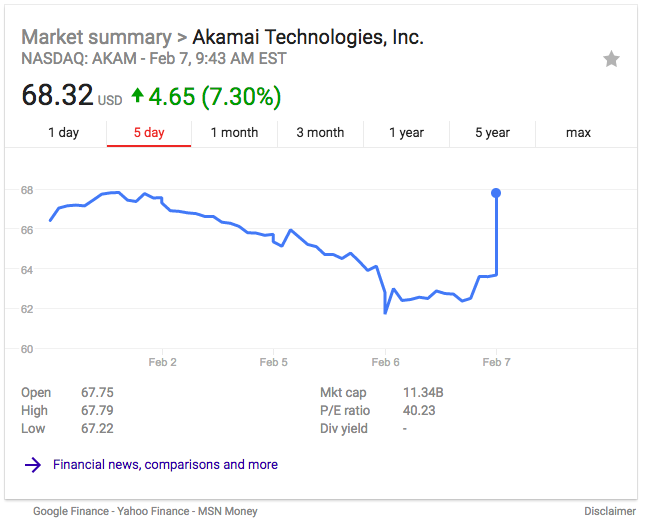Show the 1 year chart
This screenshot has height=529, width=645.
click(x=406, y=133)
